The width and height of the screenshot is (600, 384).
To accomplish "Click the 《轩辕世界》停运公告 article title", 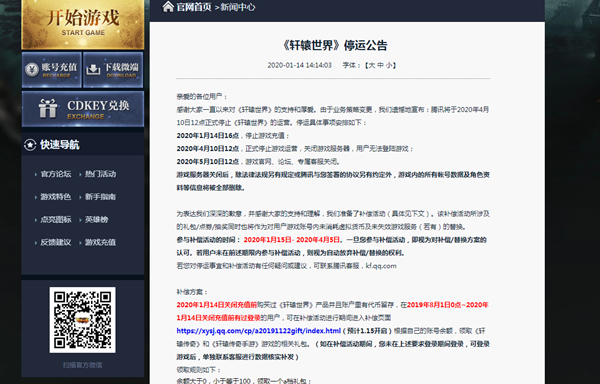I will (x=334, y=46).
